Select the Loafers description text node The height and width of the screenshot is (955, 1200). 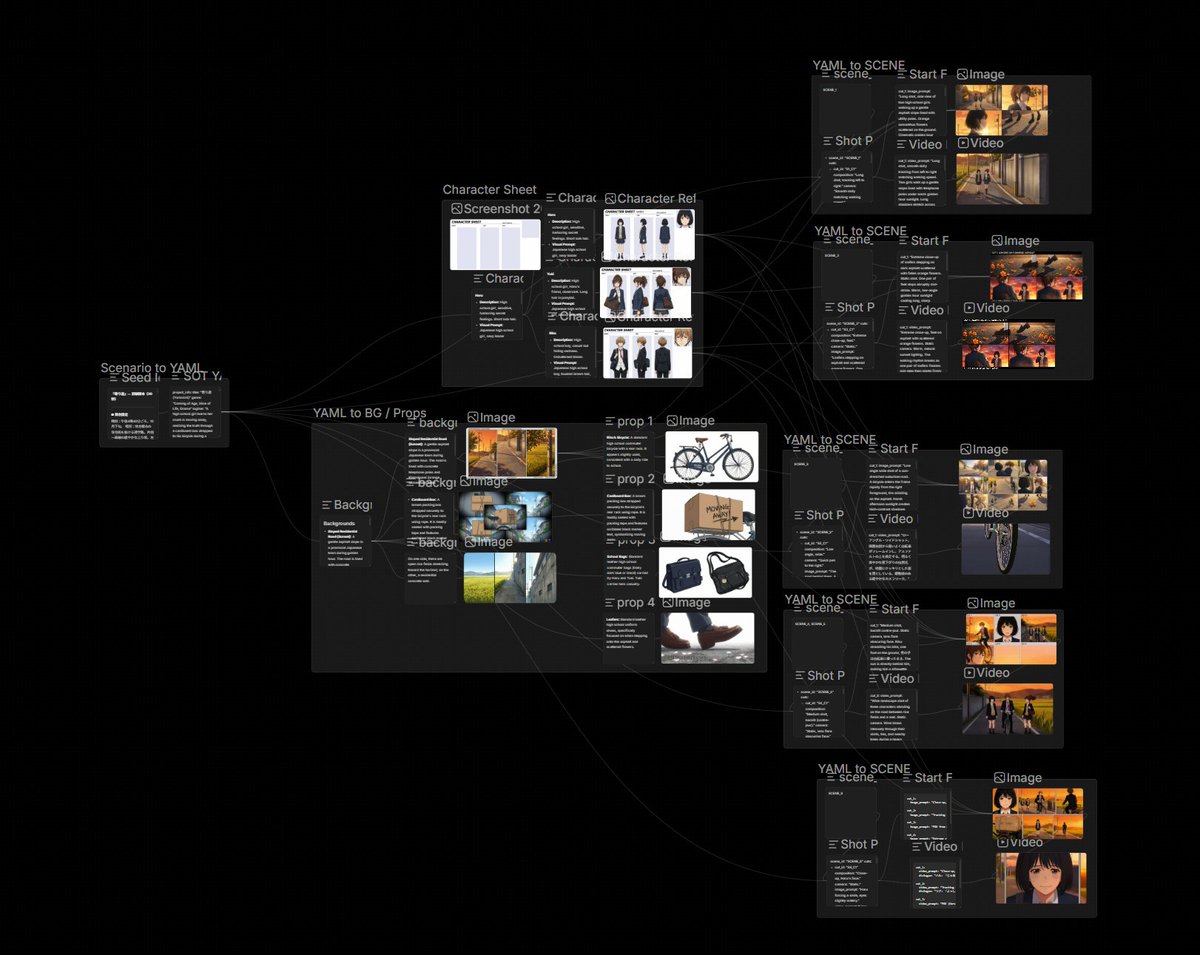click(x=629, y=638)
